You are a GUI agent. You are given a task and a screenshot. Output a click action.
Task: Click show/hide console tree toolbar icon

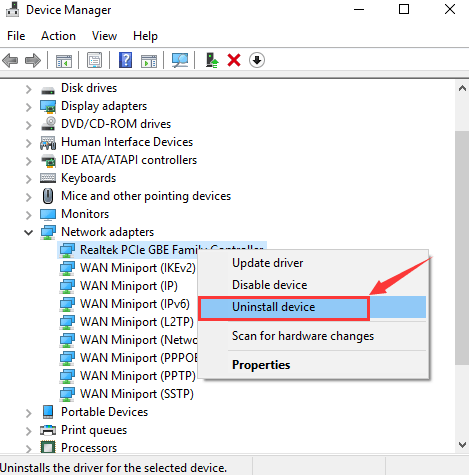[64, 61]
